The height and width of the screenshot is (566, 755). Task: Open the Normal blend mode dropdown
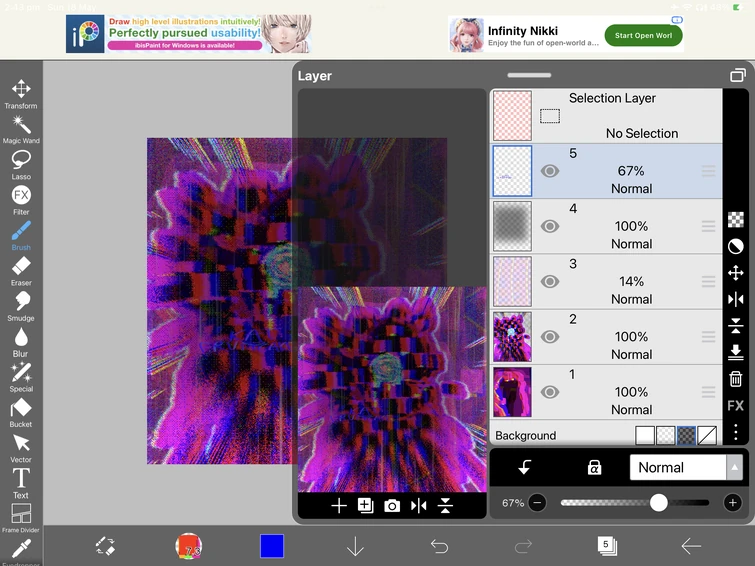677,467
